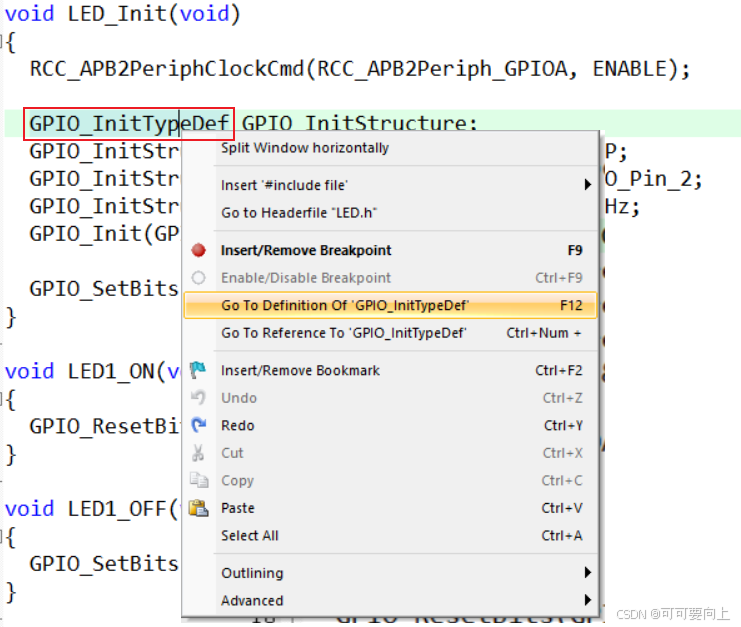The height and width of the screenshot is (627, 741).
Task: Choose Go to Headerfile "LED.h"
Action: click(x=390, y=213)
